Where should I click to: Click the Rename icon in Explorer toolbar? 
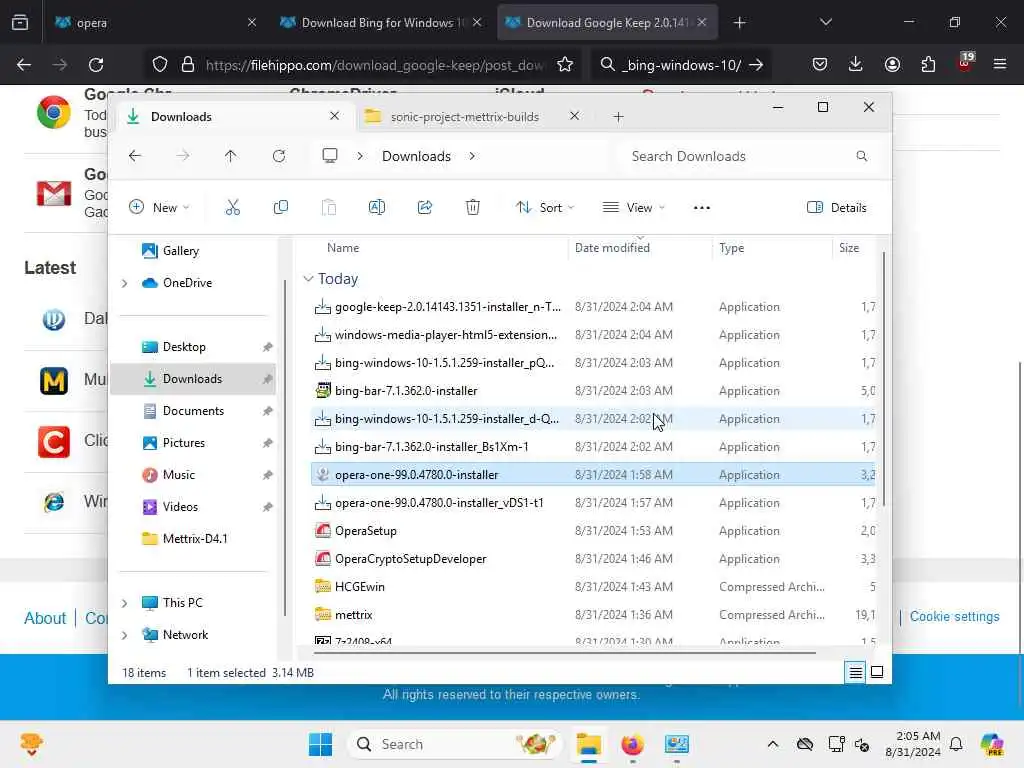pyautogui.click(x=377, y=208)
